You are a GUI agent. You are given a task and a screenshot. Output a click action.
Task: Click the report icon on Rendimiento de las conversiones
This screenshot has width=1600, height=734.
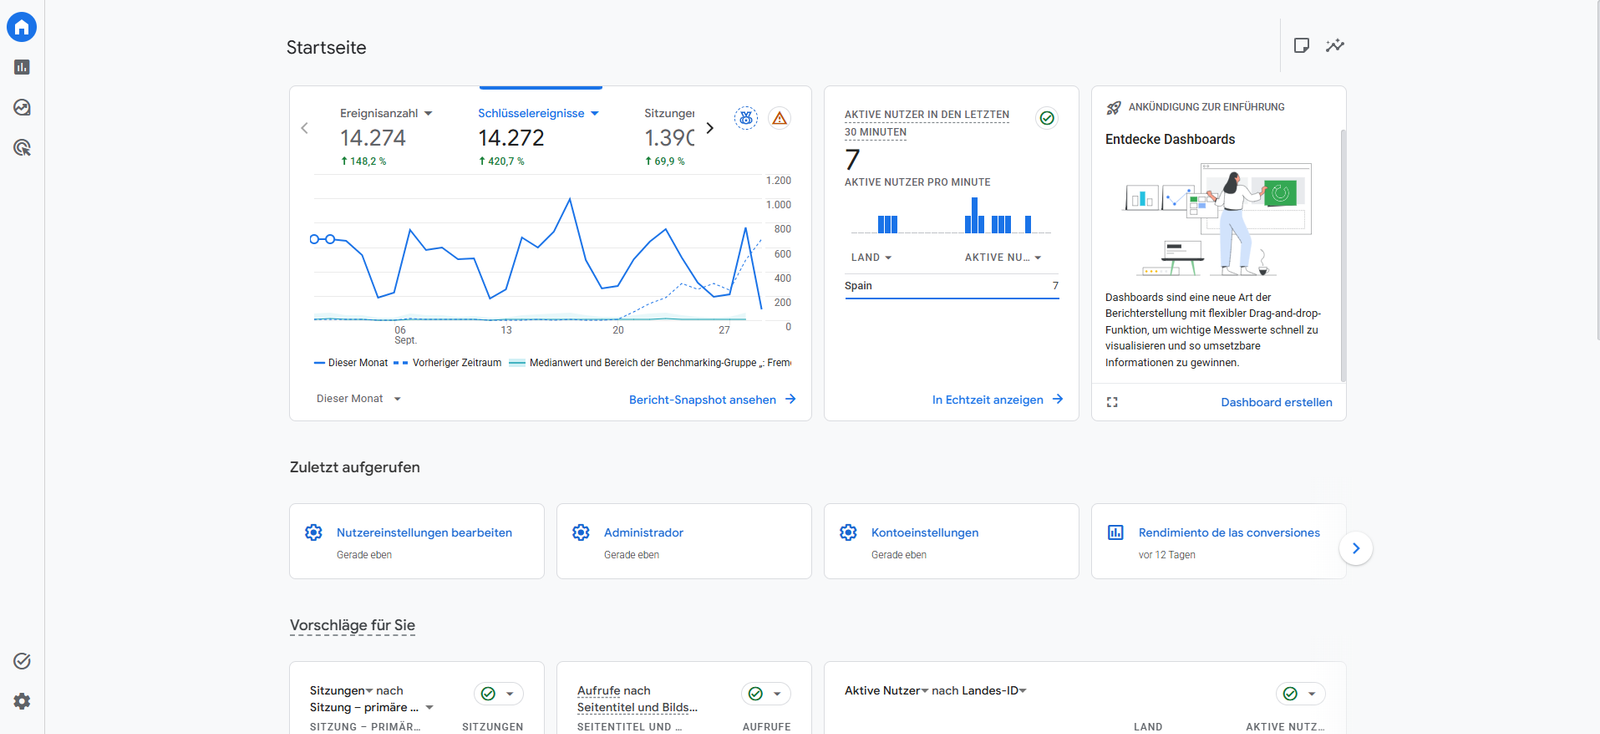1116,532
